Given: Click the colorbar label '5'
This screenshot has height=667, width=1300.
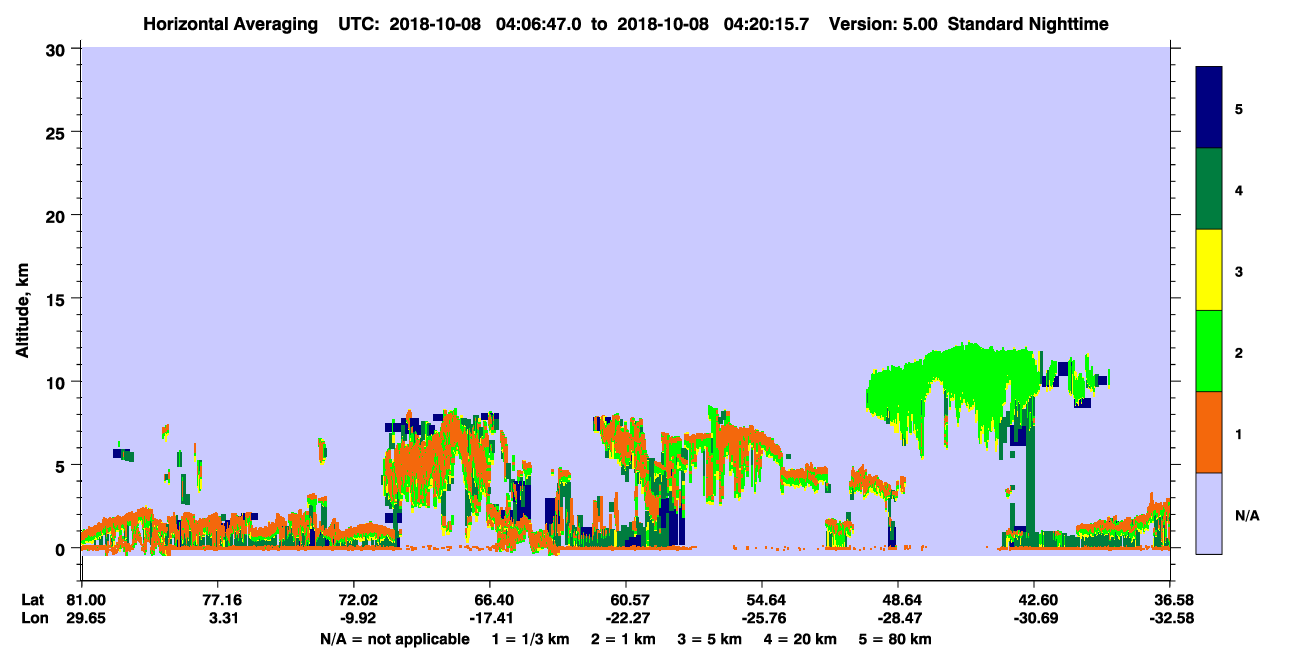Looking at the screenshot, I should point(1239,108).
